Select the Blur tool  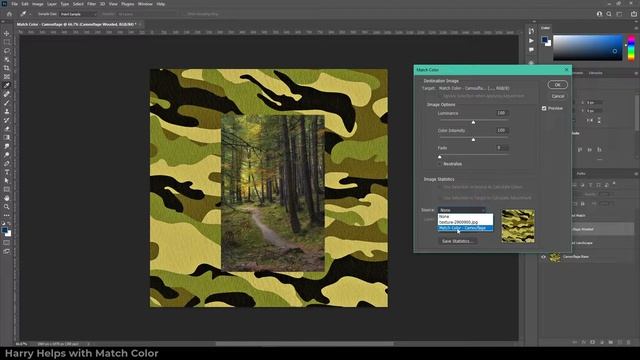pos(7,146)
